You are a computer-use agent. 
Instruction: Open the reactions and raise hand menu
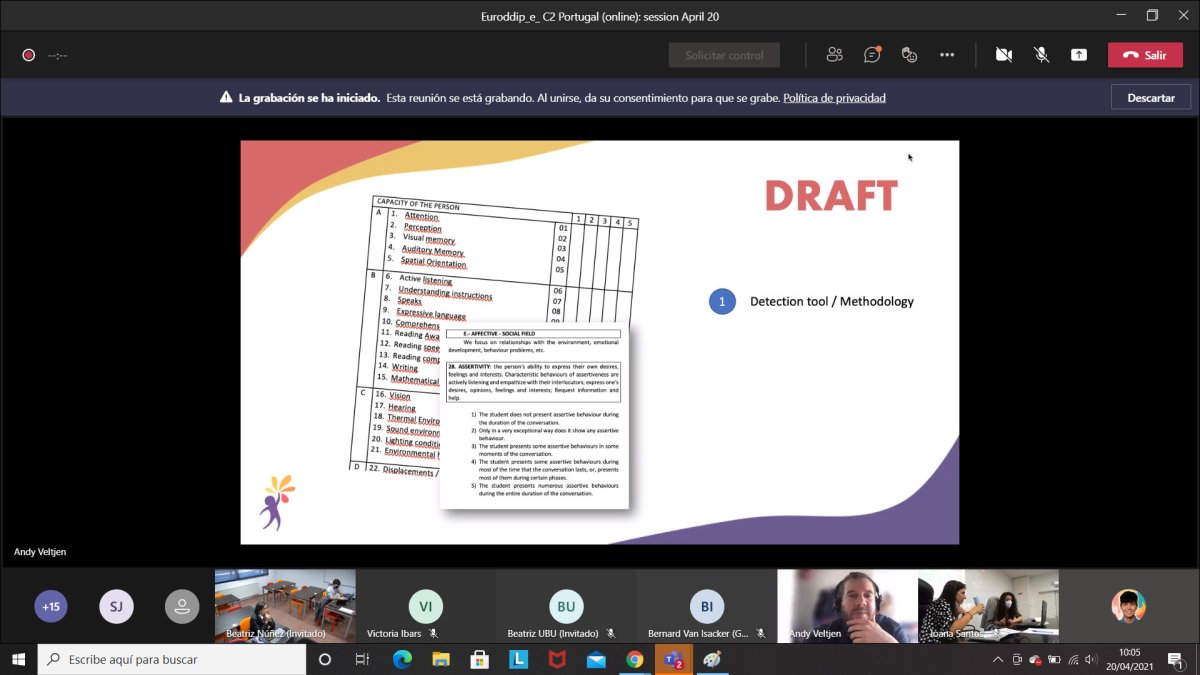(909, 55)
